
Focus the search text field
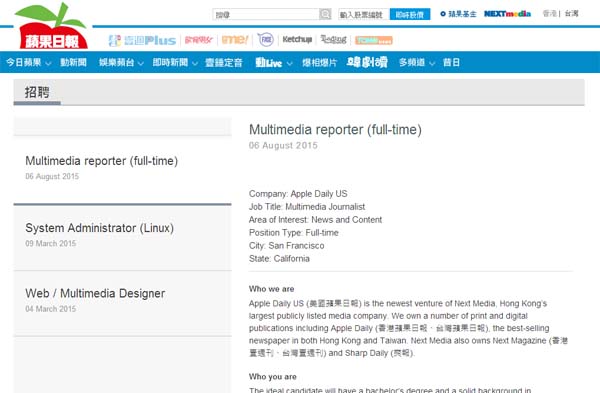(x=266, y=14)
